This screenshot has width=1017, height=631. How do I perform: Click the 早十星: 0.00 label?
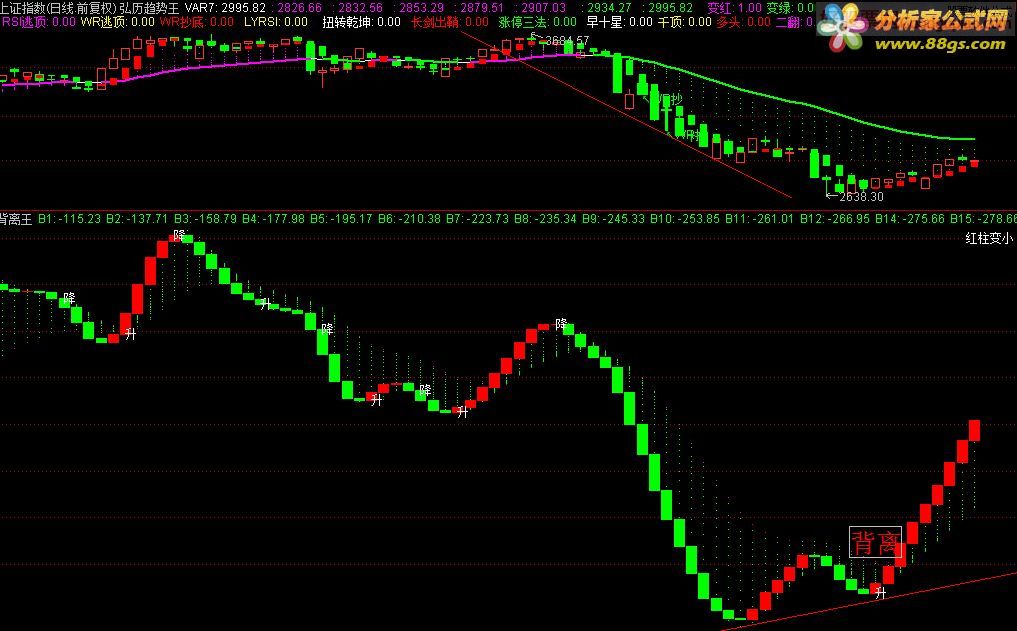[619, 22]
